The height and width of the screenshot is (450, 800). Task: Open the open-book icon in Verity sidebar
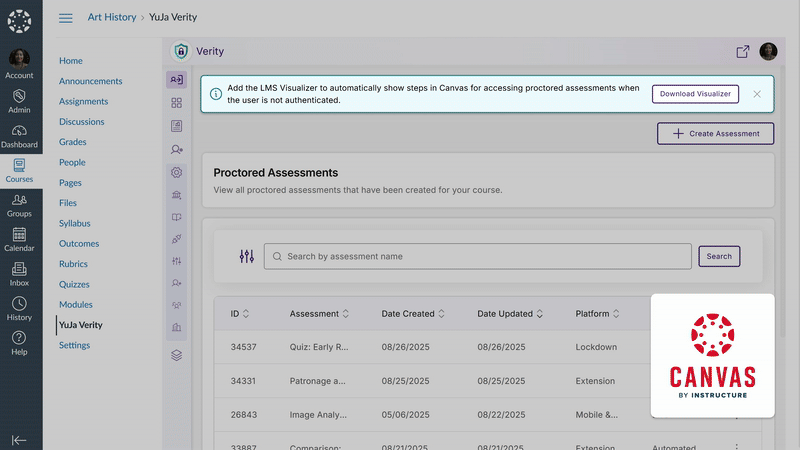(x=177, y=217)
